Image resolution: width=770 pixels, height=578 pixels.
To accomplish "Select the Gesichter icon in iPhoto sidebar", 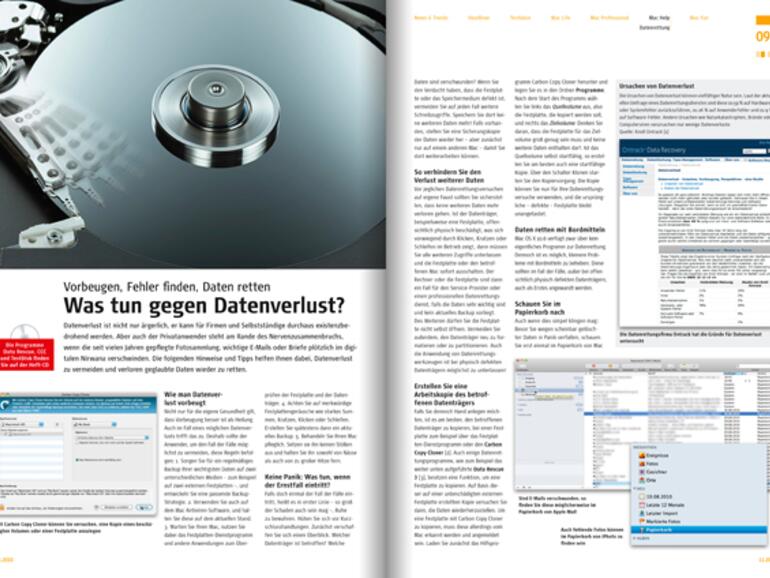I will tap(641, 472).
